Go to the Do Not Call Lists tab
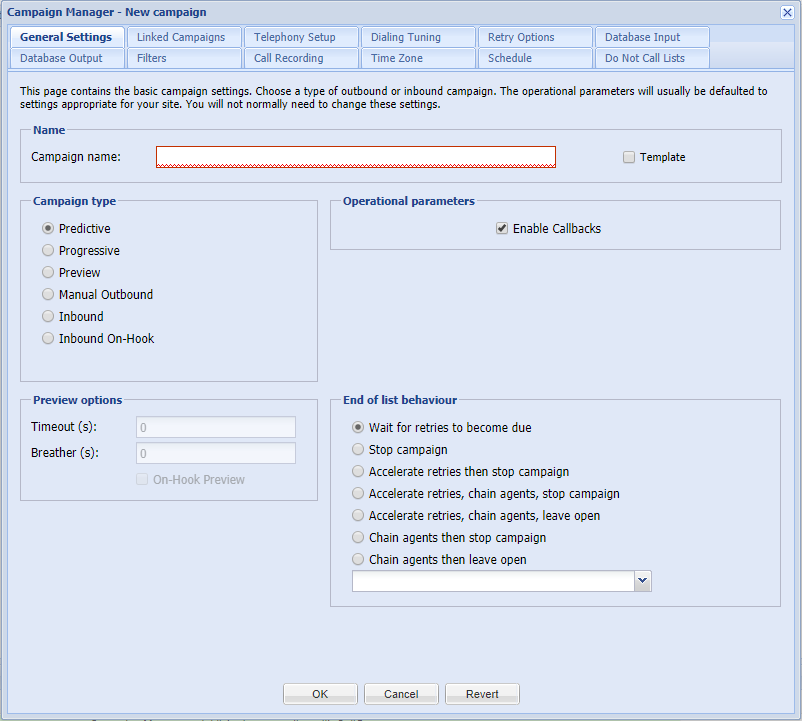The image size is (802, 721). coord(652,58)
